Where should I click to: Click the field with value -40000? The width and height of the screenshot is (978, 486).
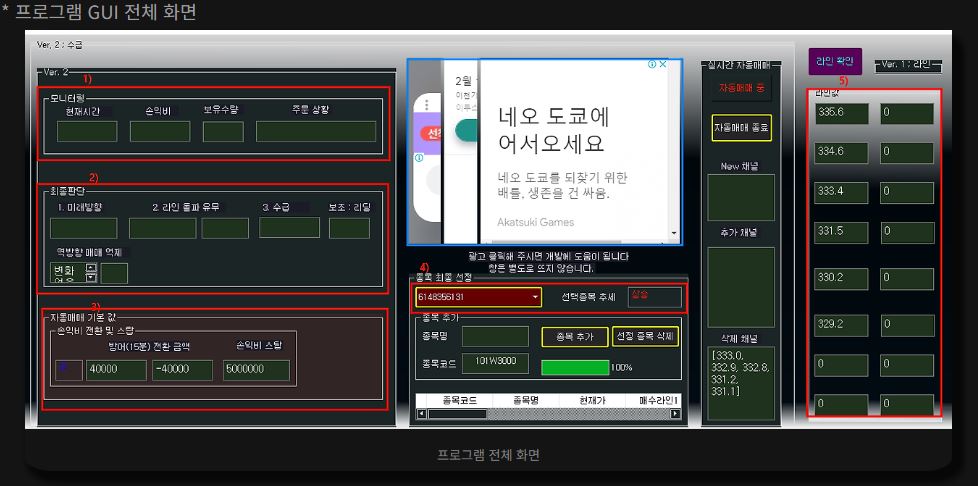pyautogui.click(x=182, y=370)
